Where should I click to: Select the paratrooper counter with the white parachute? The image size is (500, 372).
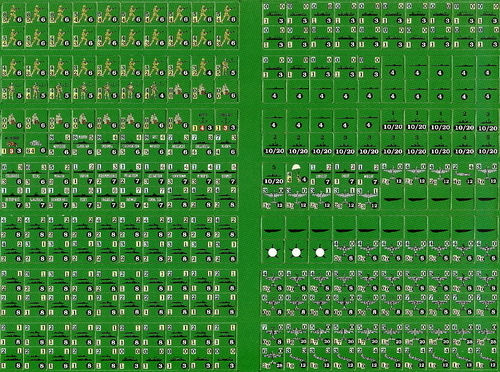coord(298,174)
